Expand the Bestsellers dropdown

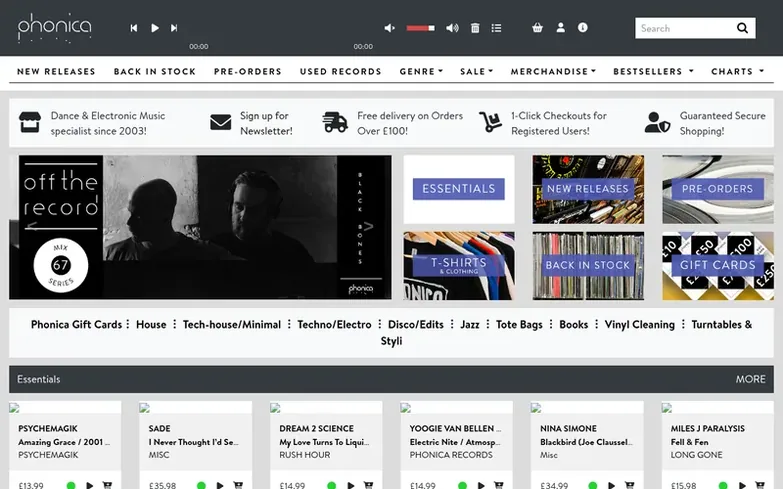click(x=654, y=71)
